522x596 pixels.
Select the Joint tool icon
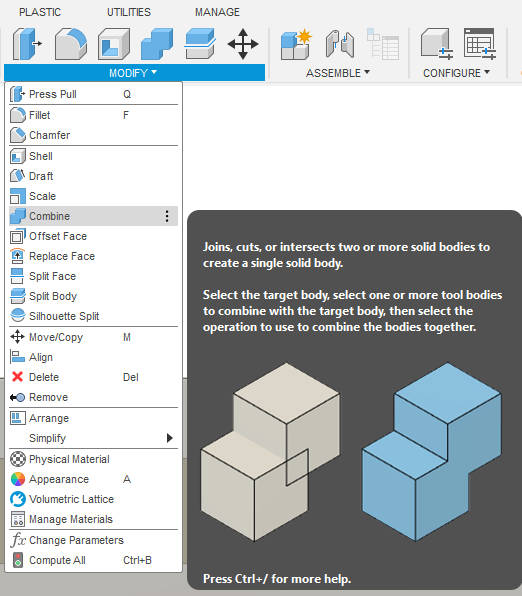pyautogui.click(x=340, y=44)
